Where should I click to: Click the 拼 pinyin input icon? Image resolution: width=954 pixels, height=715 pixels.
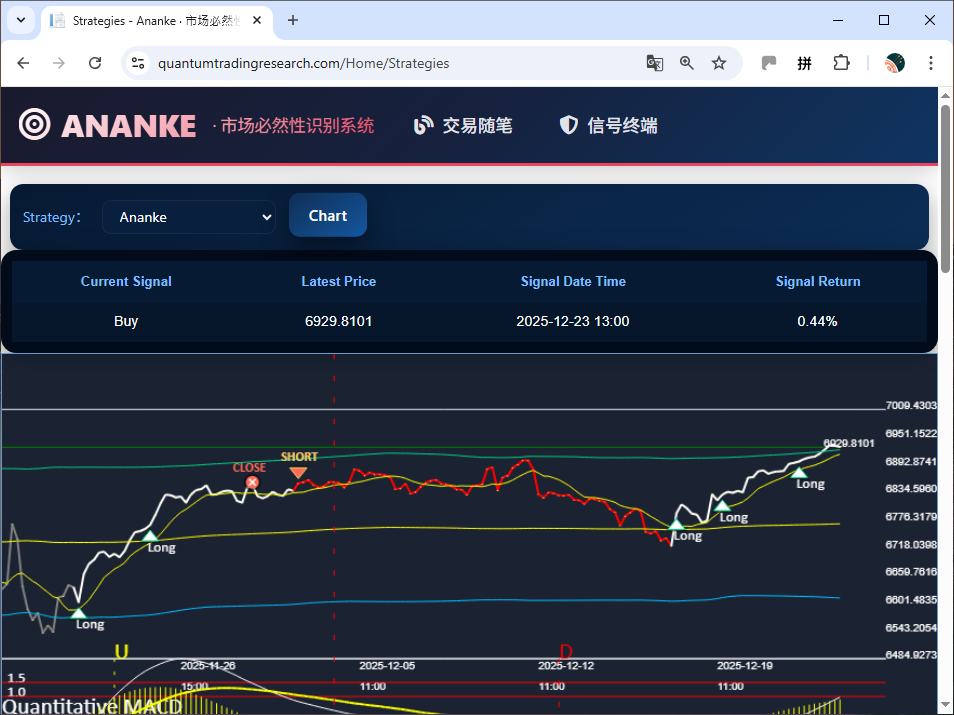[804, 62]
